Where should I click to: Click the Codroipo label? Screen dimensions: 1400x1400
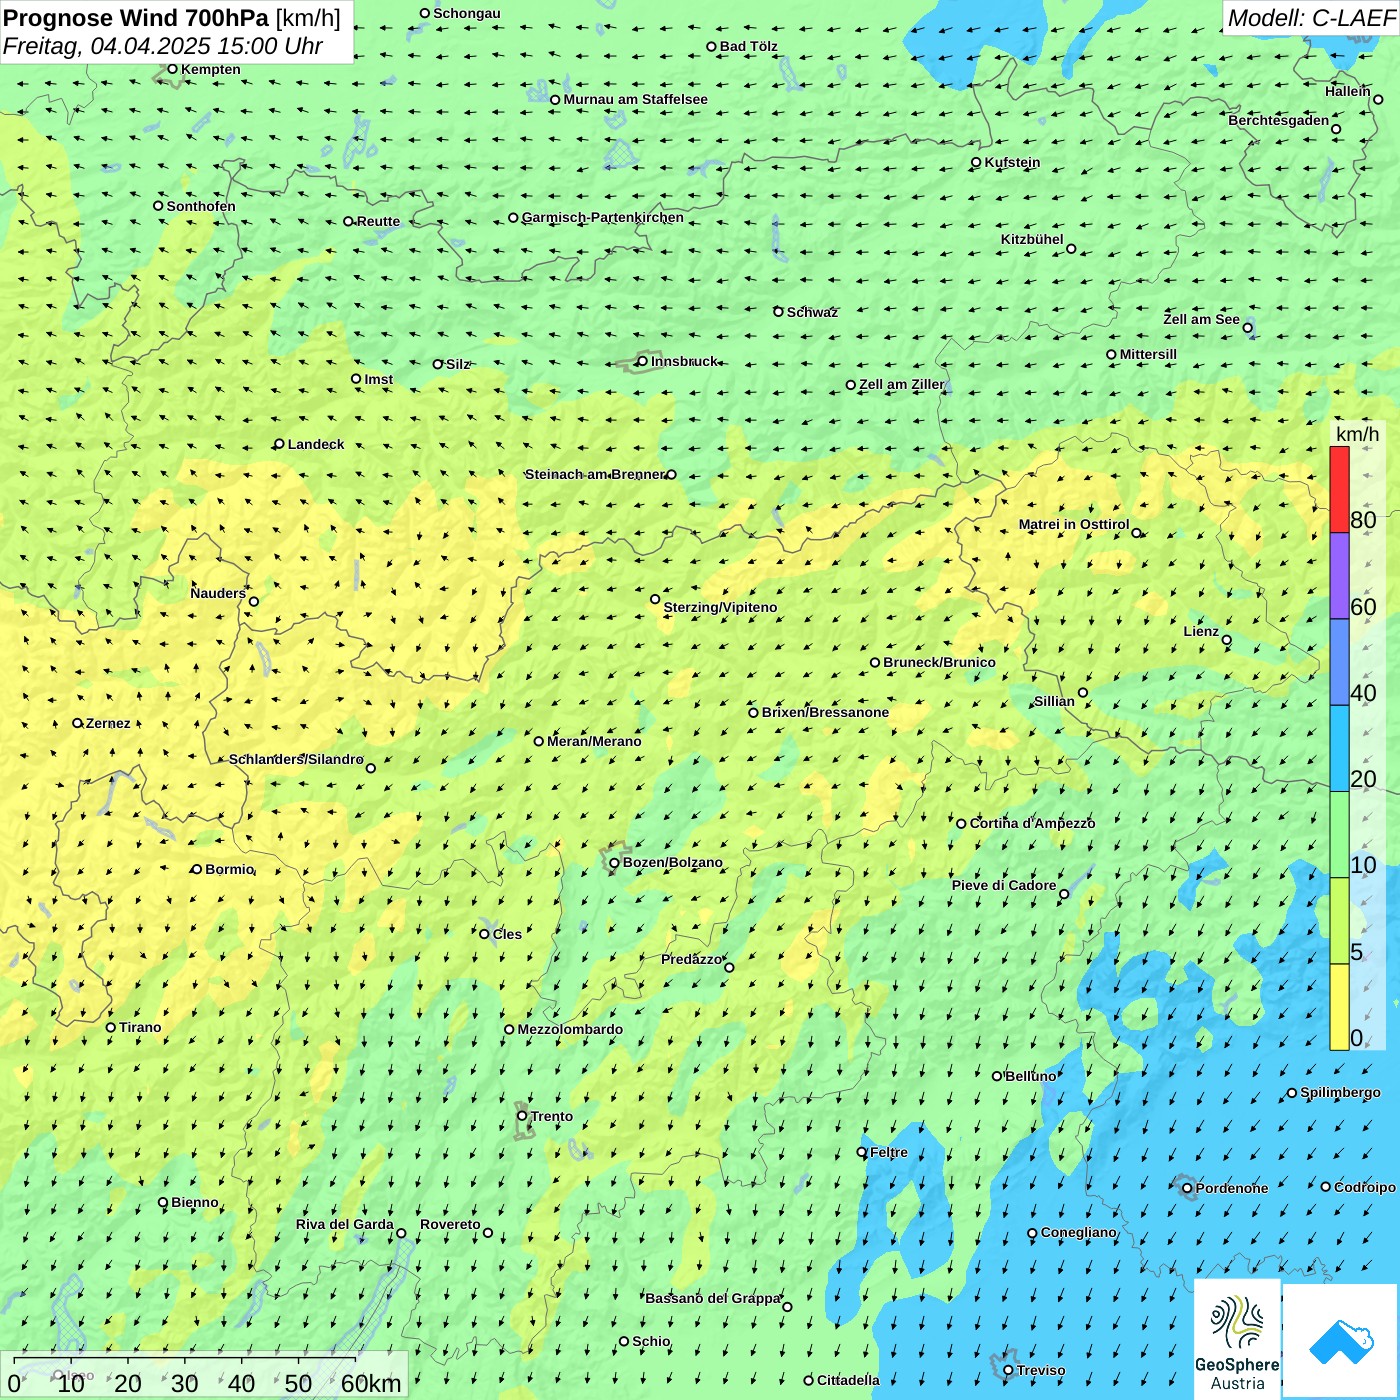1365,1187
